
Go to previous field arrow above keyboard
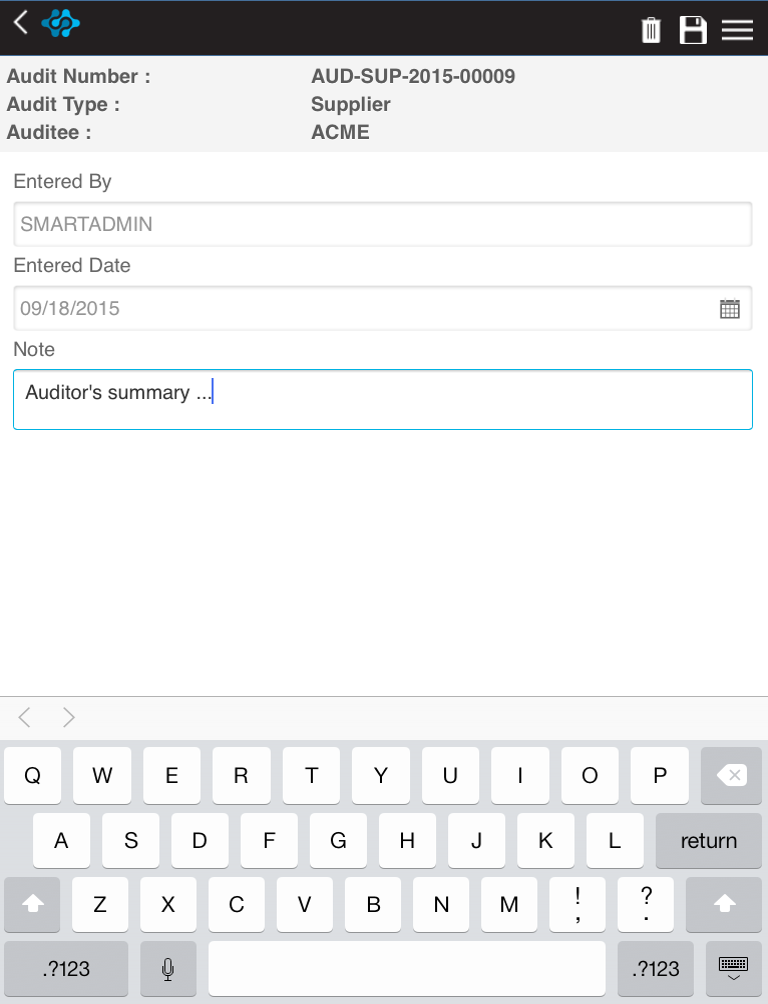[25, 717]
